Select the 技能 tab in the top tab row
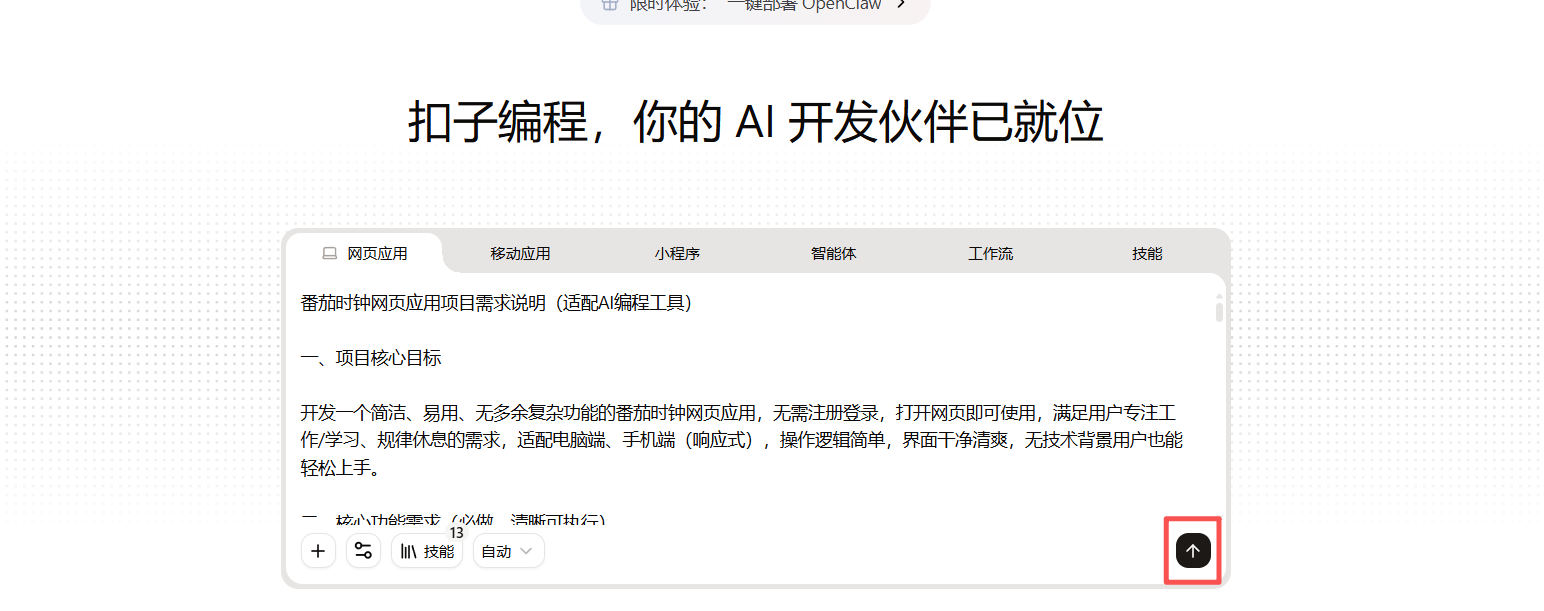1544x611 pixels. (x=1147, y=253)
